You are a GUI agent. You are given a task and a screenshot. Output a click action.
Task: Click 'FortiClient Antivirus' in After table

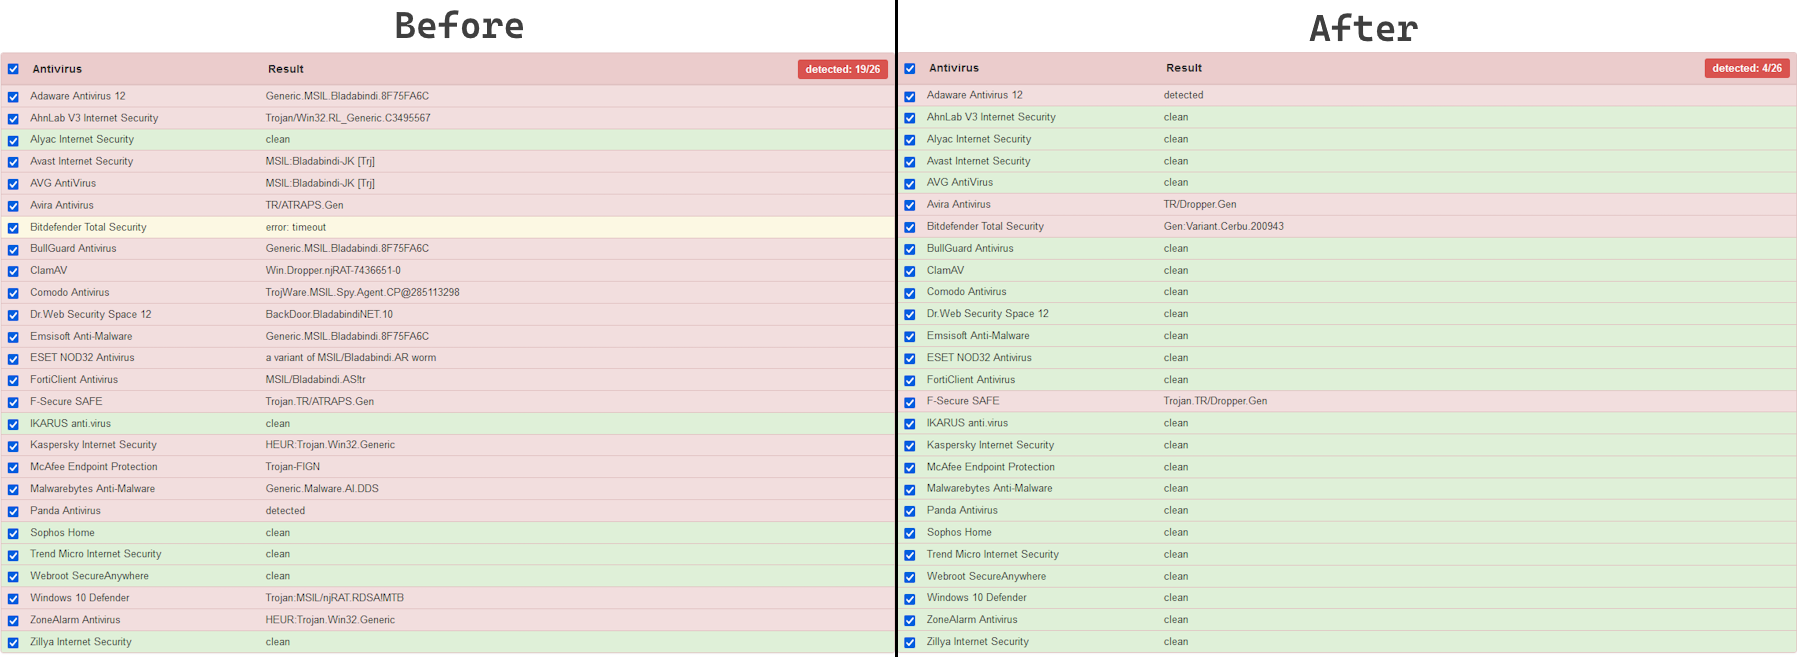point(971,379)
